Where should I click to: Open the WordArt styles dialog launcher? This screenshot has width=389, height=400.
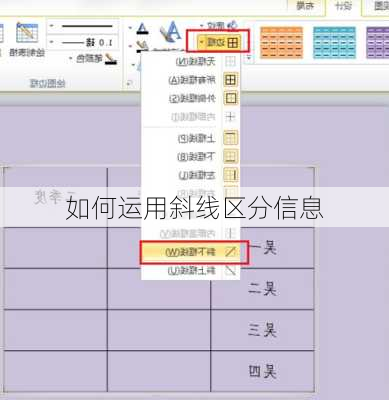tap(129, 84)
